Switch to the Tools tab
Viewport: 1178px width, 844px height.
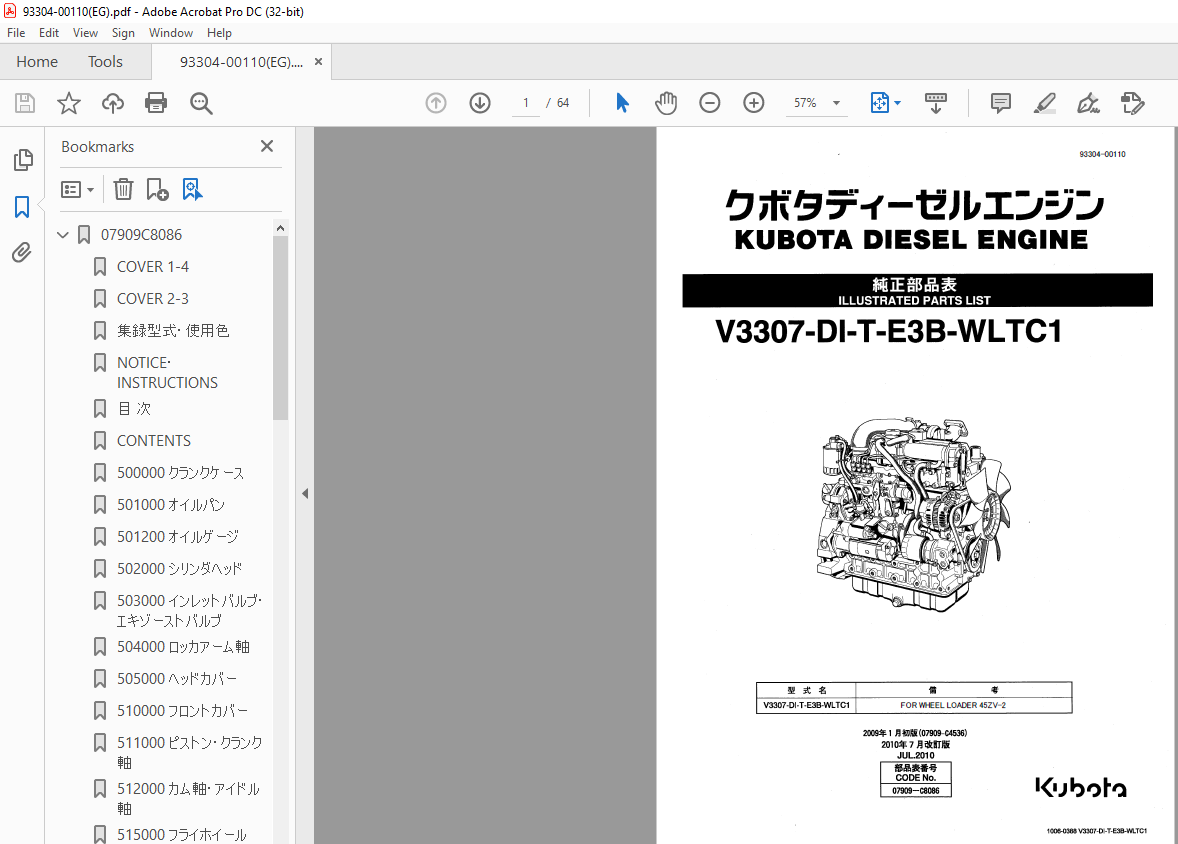(105, 62)
